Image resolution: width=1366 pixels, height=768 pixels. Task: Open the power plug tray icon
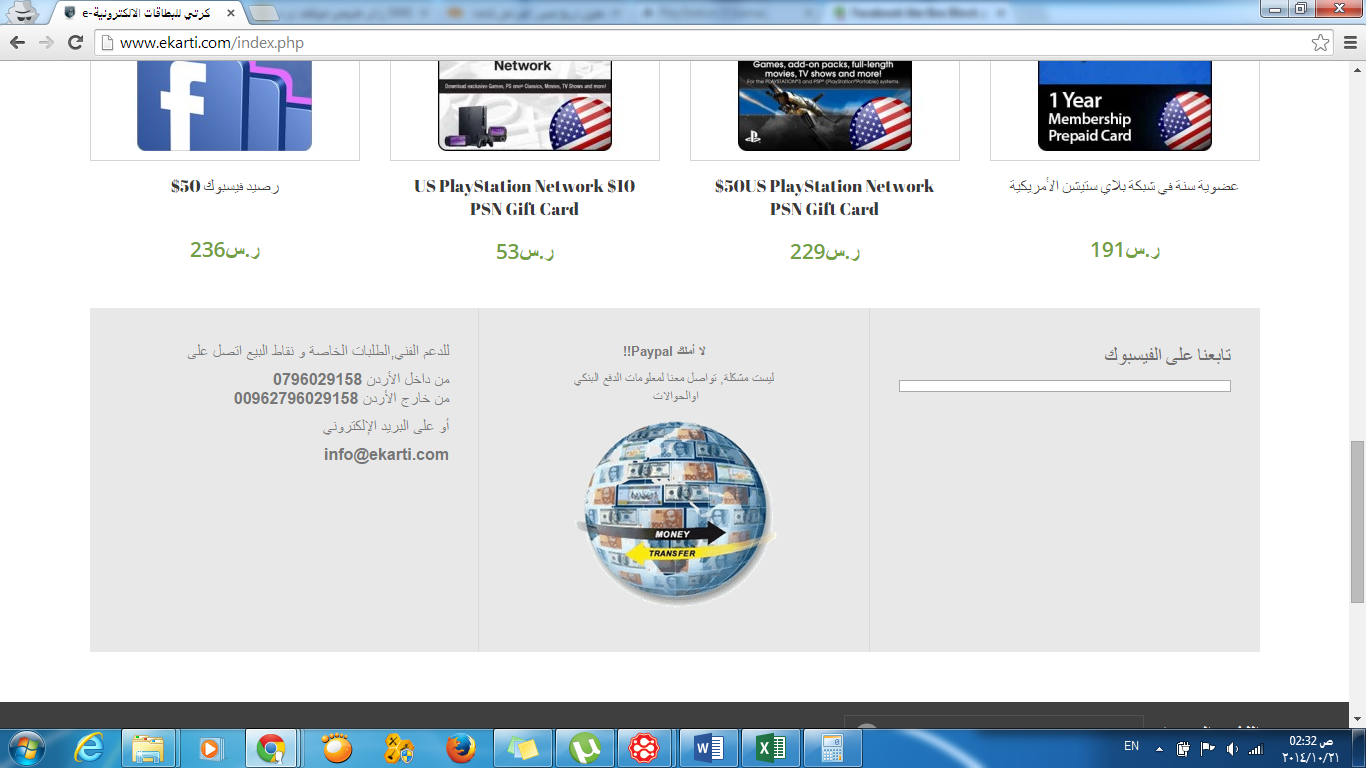(x=1183, y=748)
